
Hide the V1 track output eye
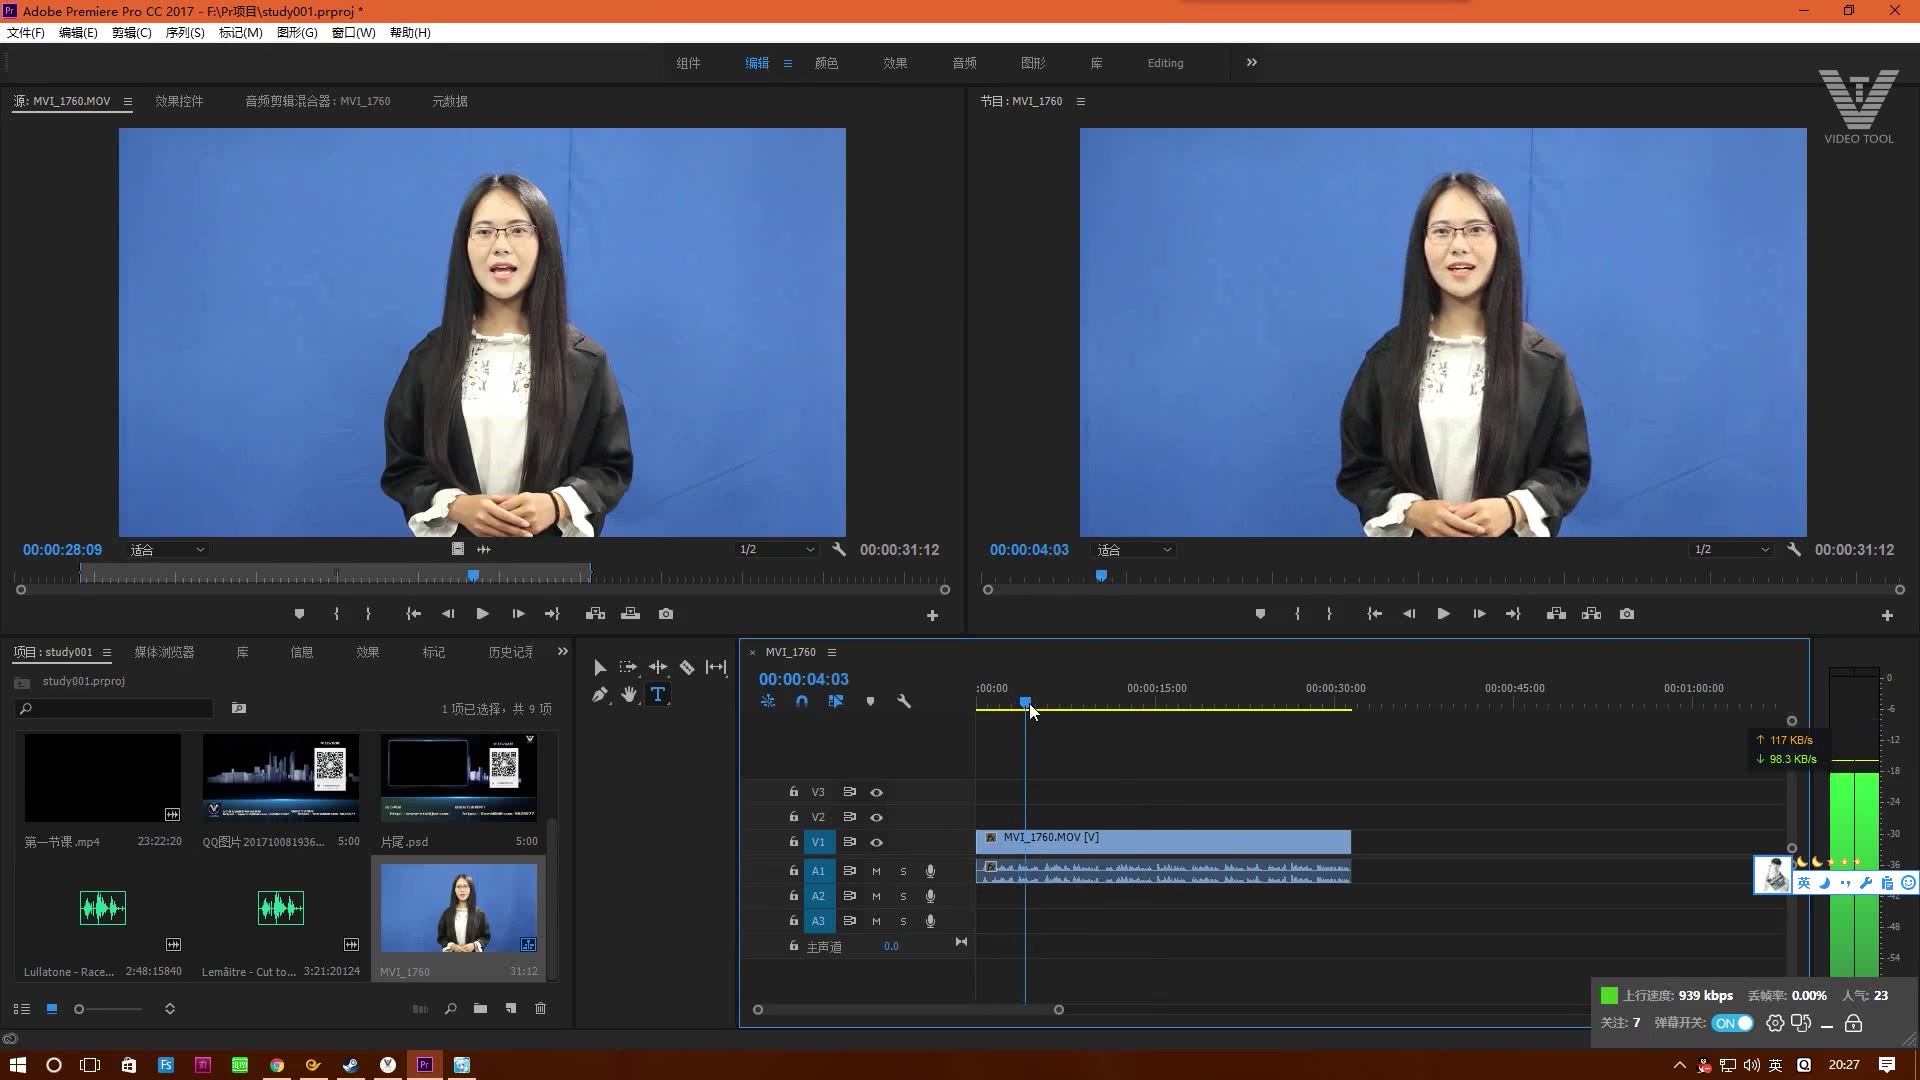tap(876, 842)
